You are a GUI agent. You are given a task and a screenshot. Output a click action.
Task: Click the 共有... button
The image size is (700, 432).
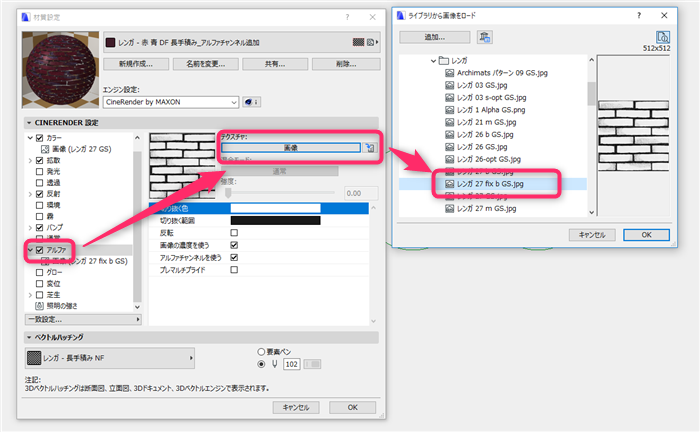275,64
